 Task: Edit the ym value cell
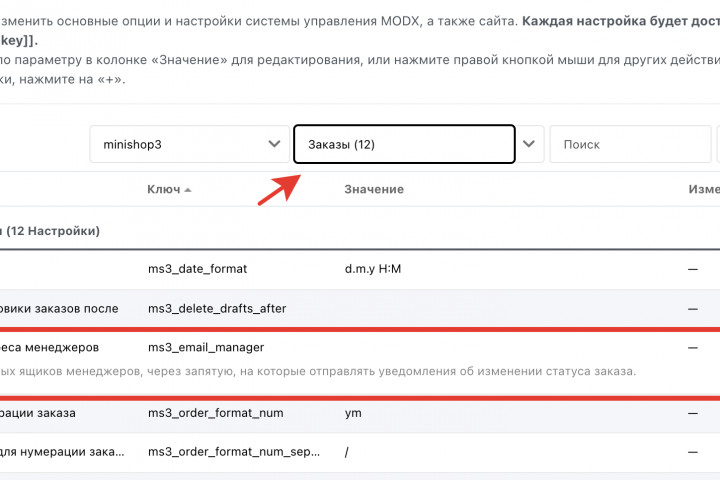click(352, 412)
